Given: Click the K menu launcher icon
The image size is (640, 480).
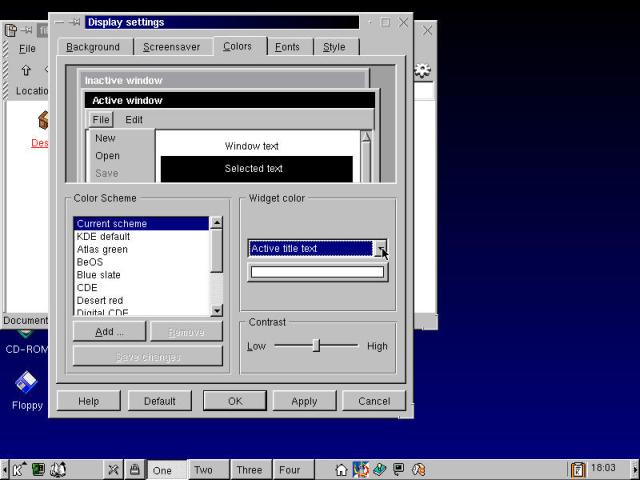Looking at the screenshot, I should coord(19,469).
